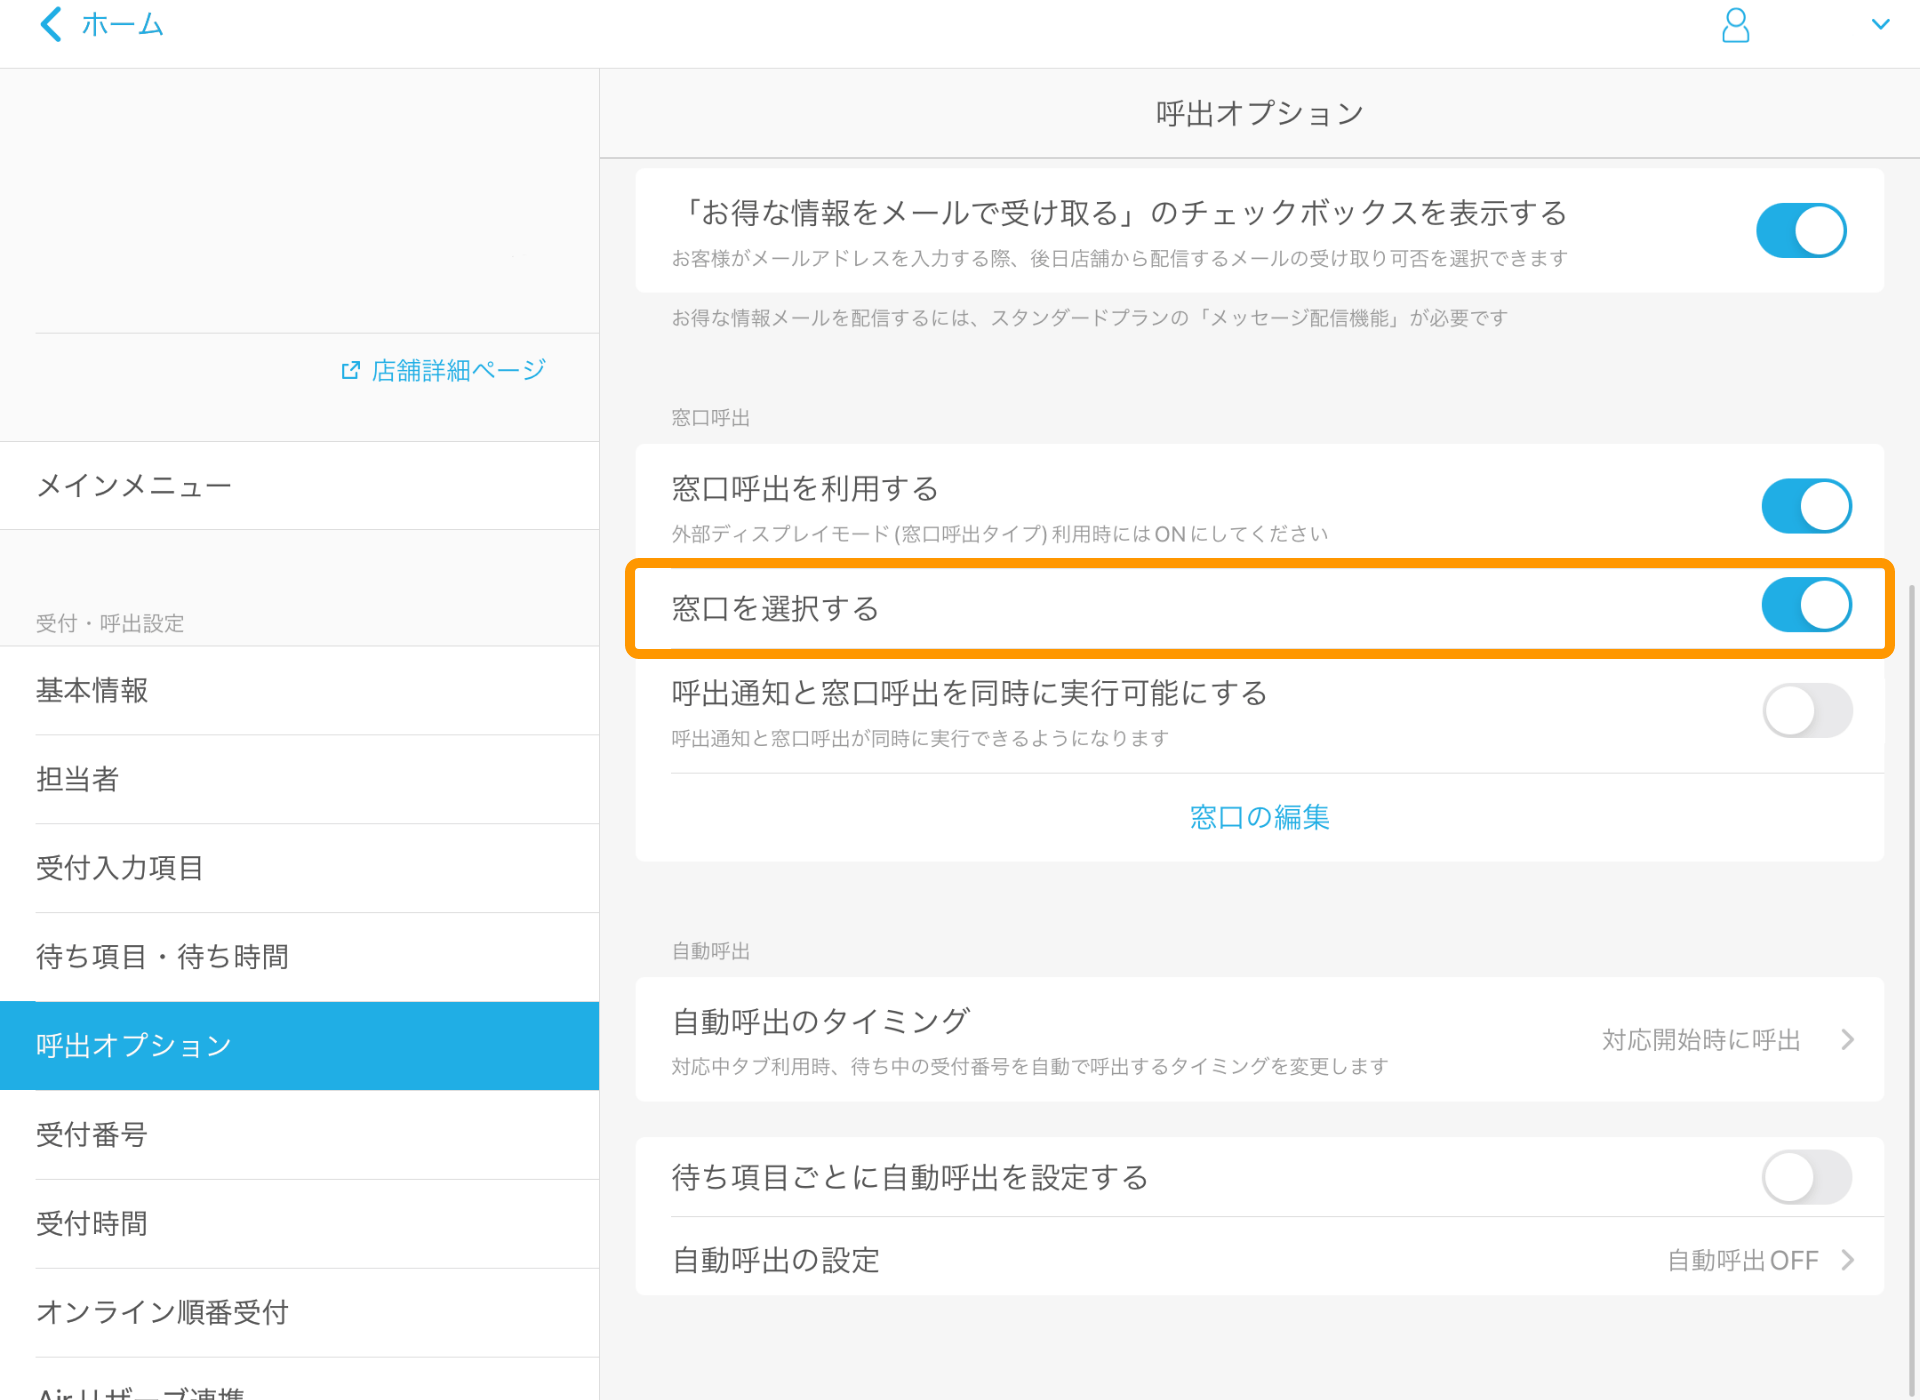Go back to ホーム
Image resolution: width=1920 pixels, height=1400 pixels.
[x=122, y=24]
